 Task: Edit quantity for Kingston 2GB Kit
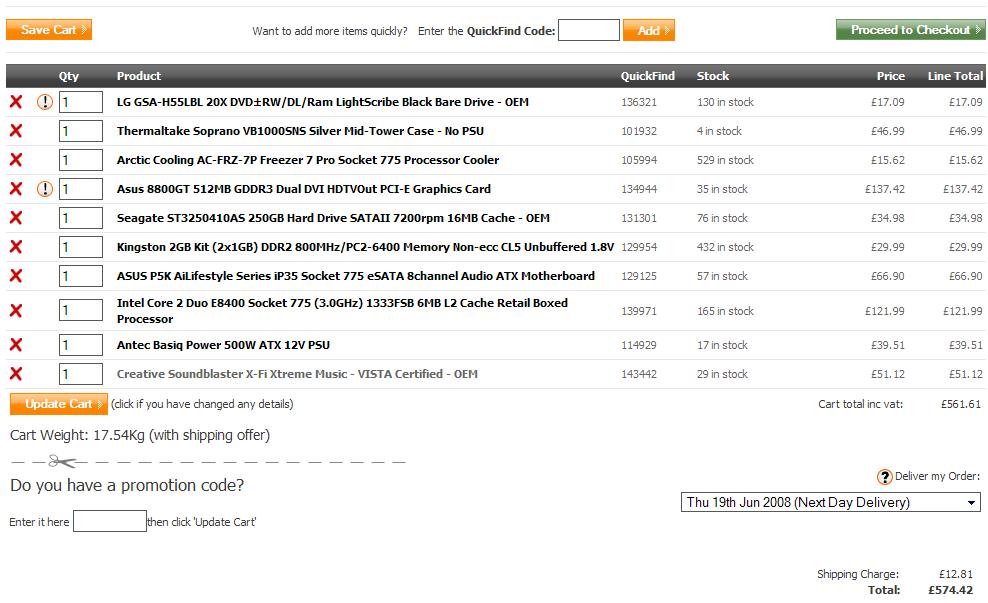81,247
